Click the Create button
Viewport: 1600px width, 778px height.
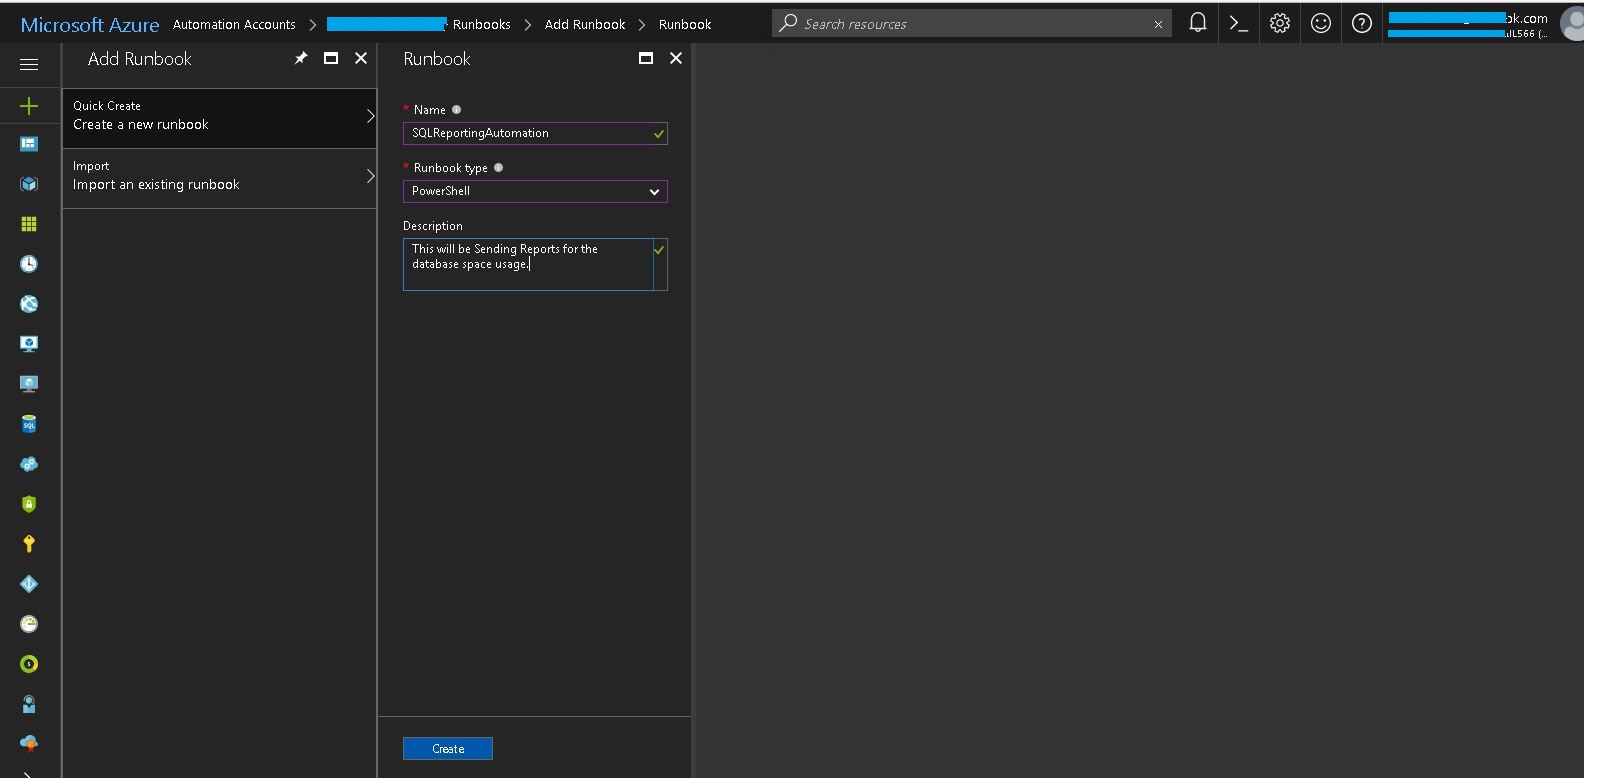coord(447,749)
